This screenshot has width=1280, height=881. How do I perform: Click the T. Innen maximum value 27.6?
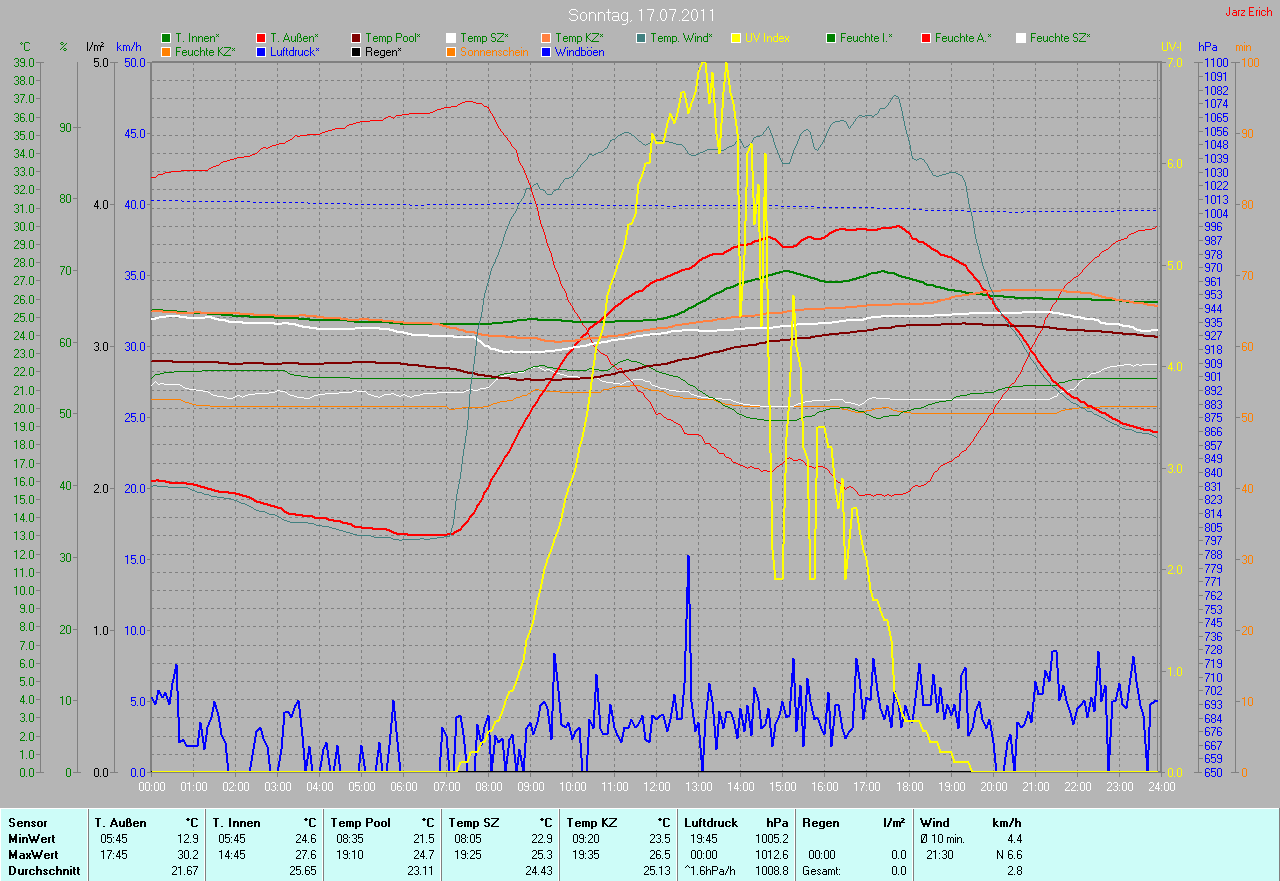click(x=305, y=855)
